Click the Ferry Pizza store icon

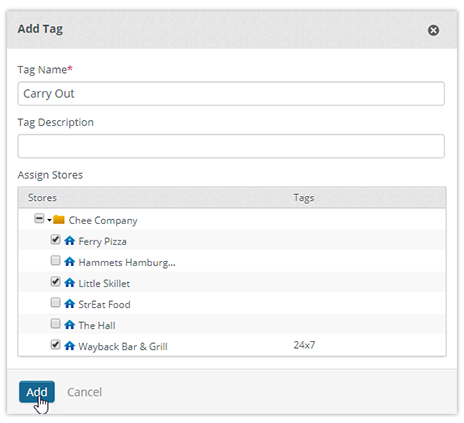tap(69, 240)
